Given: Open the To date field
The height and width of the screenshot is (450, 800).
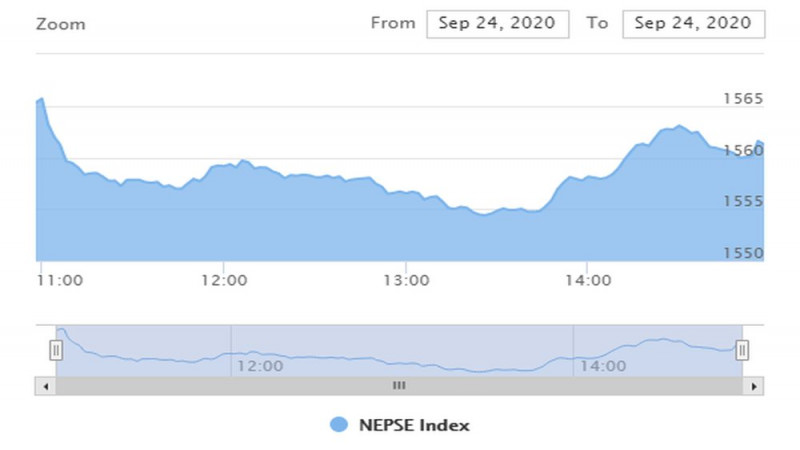Looking at the screenshot, I should 693,24.
